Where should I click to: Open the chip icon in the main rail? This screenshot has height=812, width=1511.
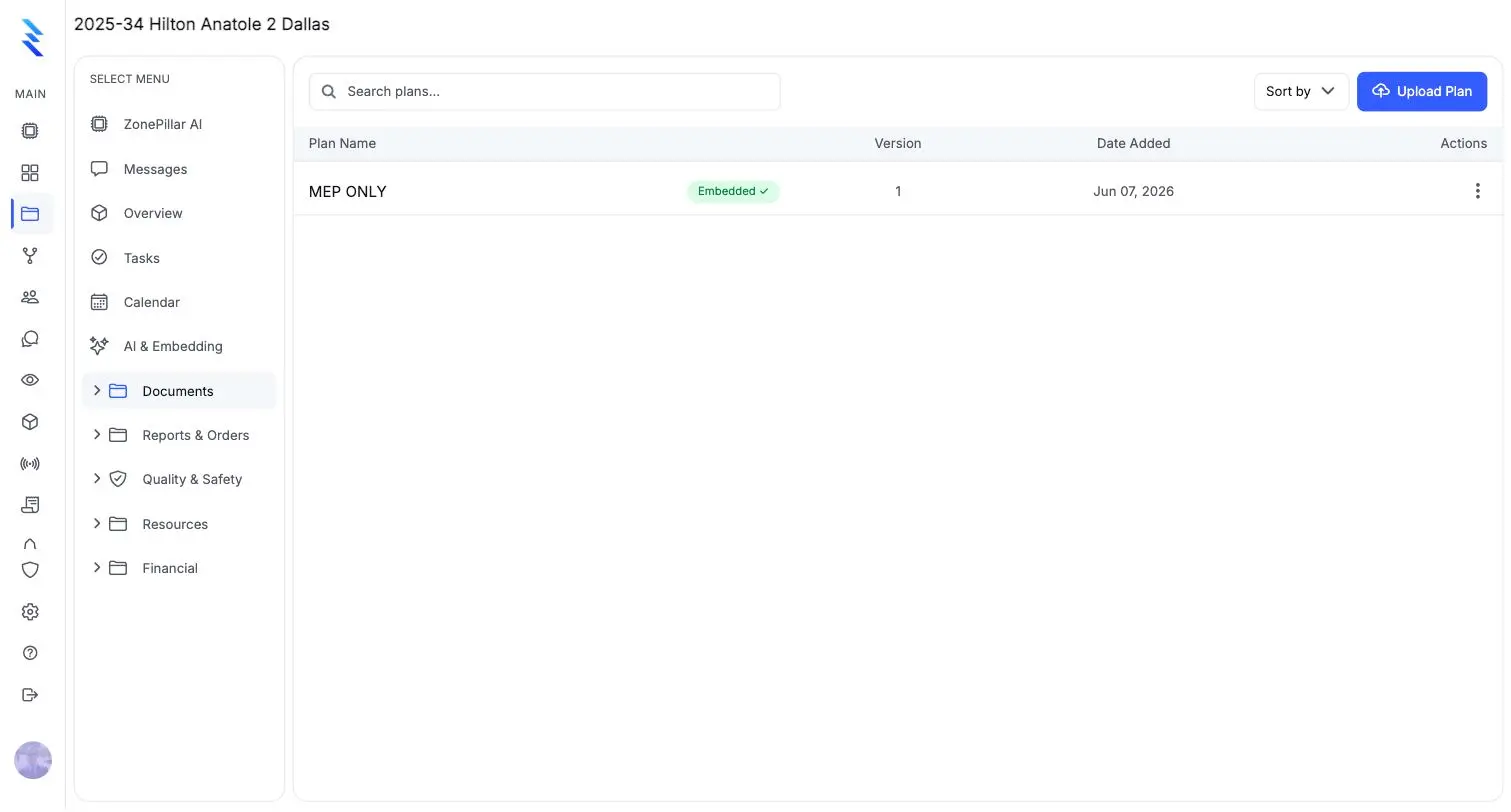(x=30, y=131)
